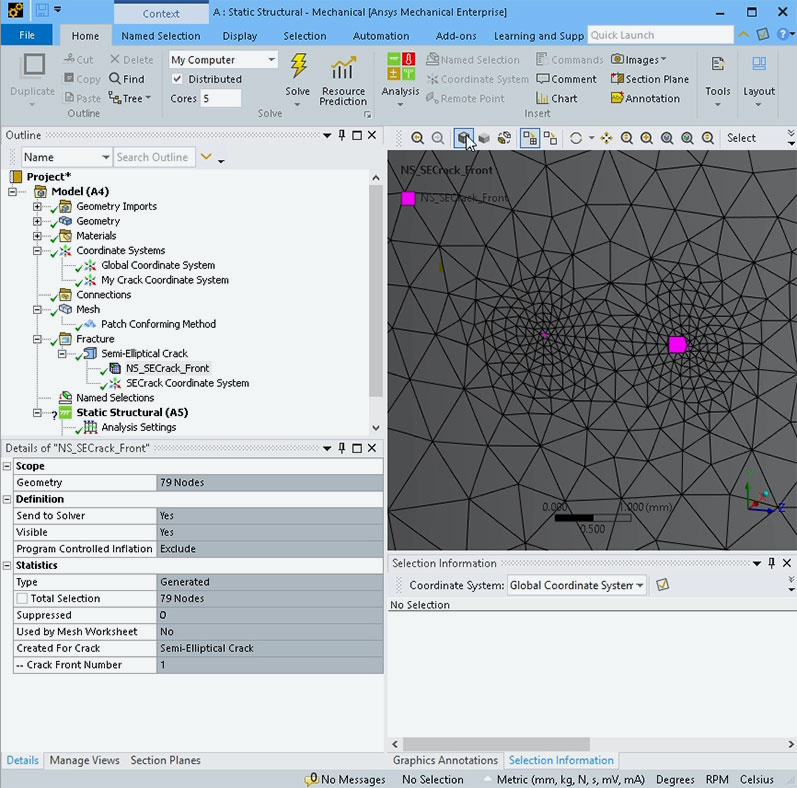Click the Comment button
The width and height of the screenshot is (797, 788).
[x=566, y=79]
